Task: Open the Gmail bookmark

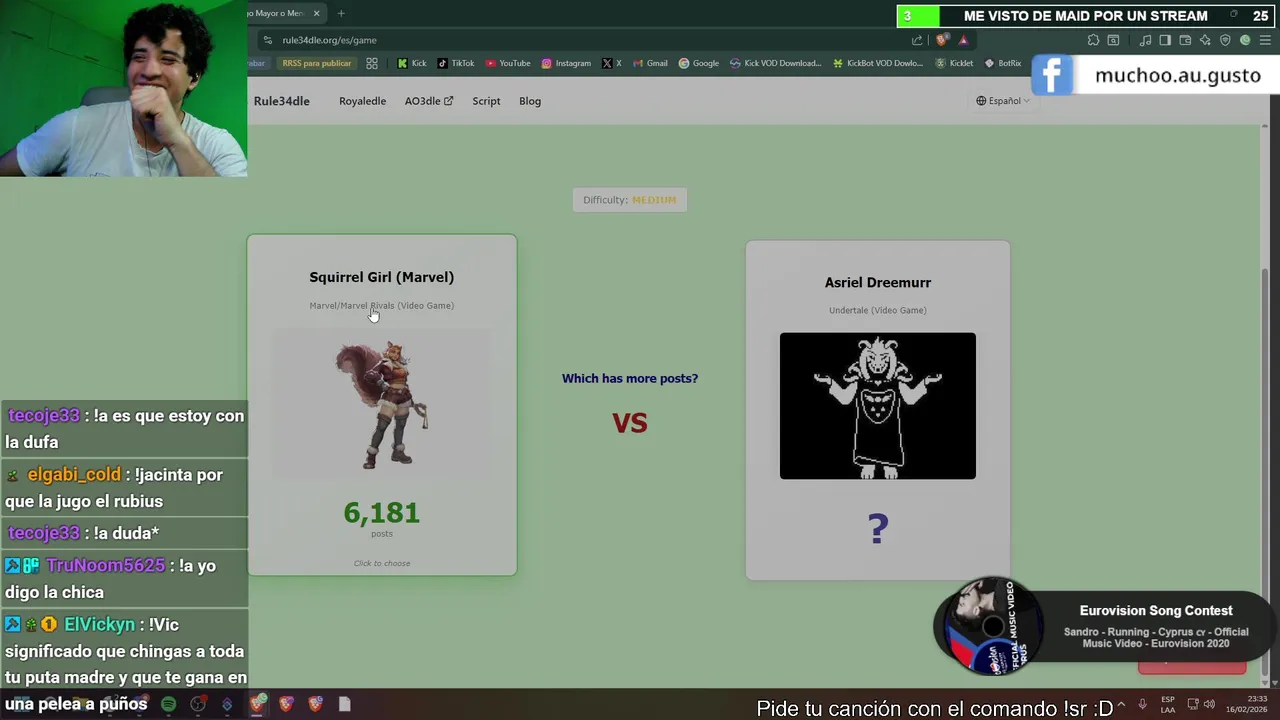Action: pos(650,63)
